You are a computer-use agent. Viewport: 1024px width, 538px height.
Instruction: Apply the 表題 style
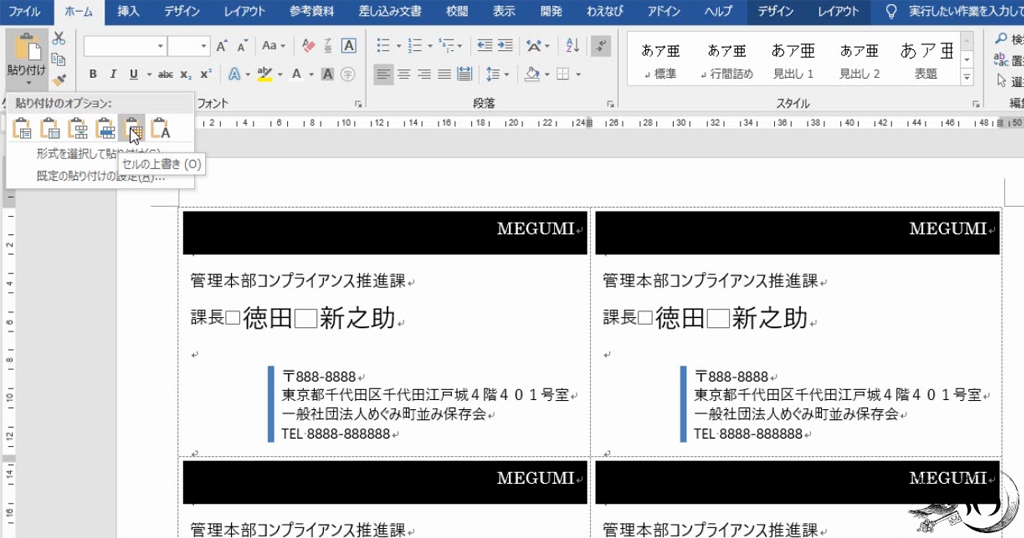pyautogui.click(x=926, y=60)
